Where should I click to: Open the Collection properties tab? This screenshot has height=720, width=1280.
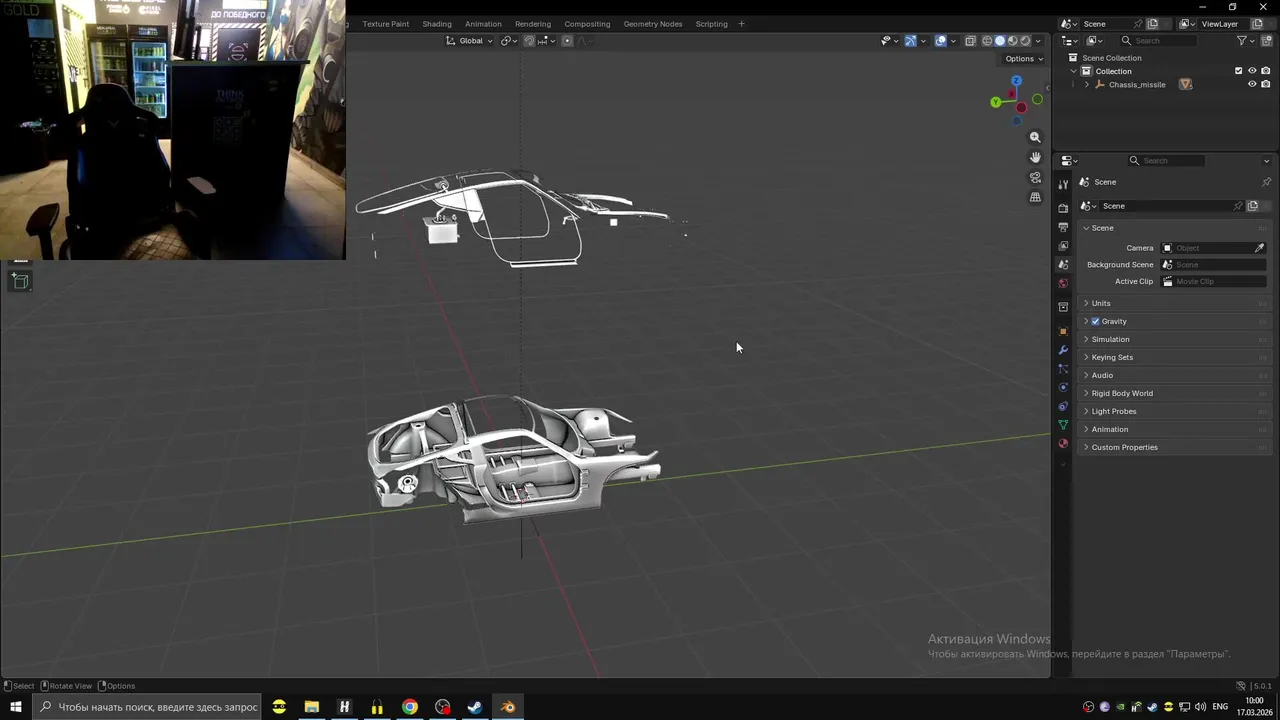[1063, 307]
